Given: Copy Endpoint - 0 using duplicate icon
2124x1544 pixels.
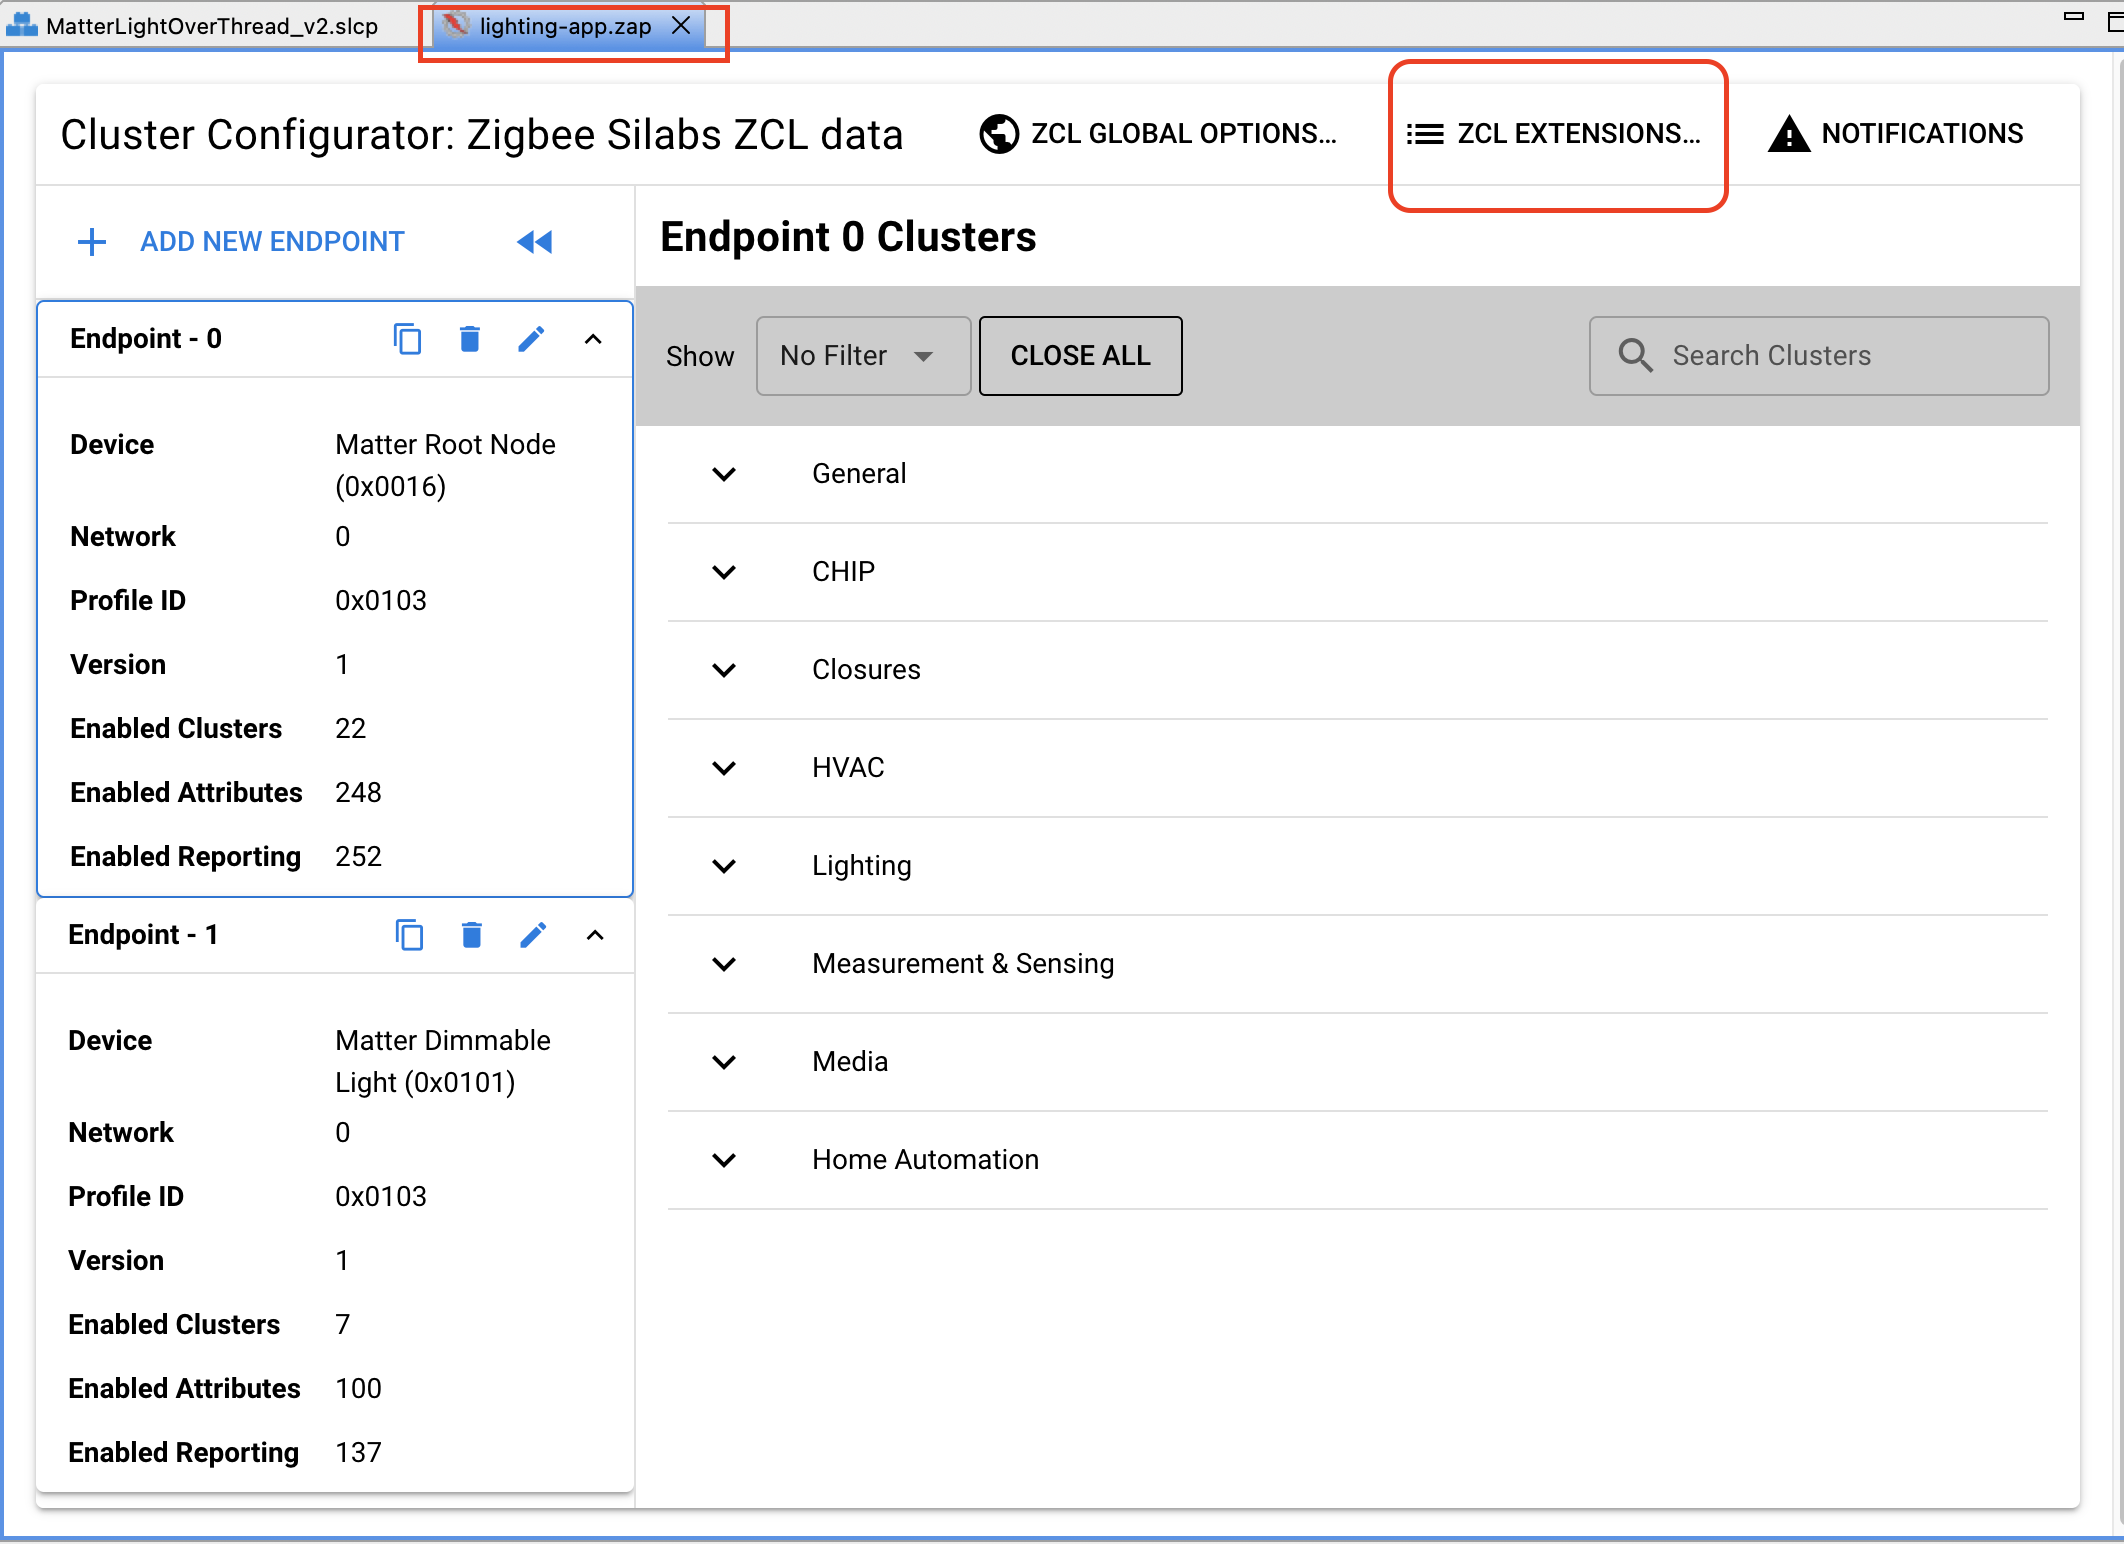Looking at the screenshot, I should (407, 339).
